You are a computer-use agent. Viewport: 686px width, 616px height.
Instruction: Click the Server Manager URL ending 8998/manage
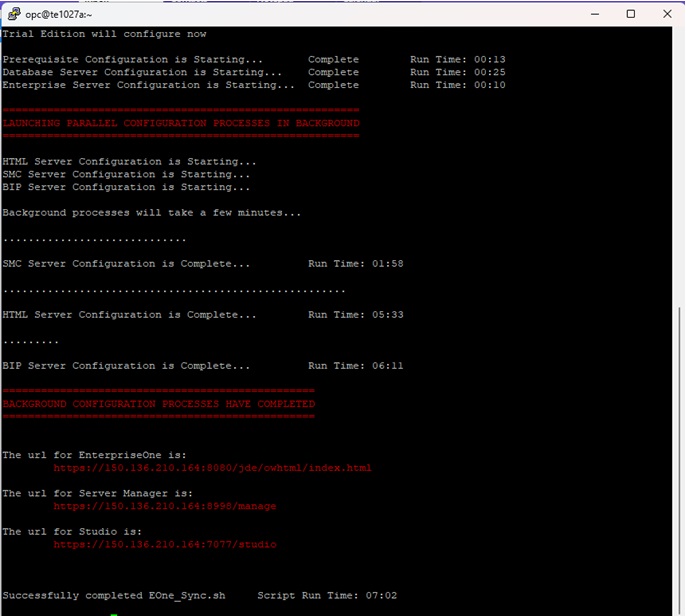click(x=164, y=506)
